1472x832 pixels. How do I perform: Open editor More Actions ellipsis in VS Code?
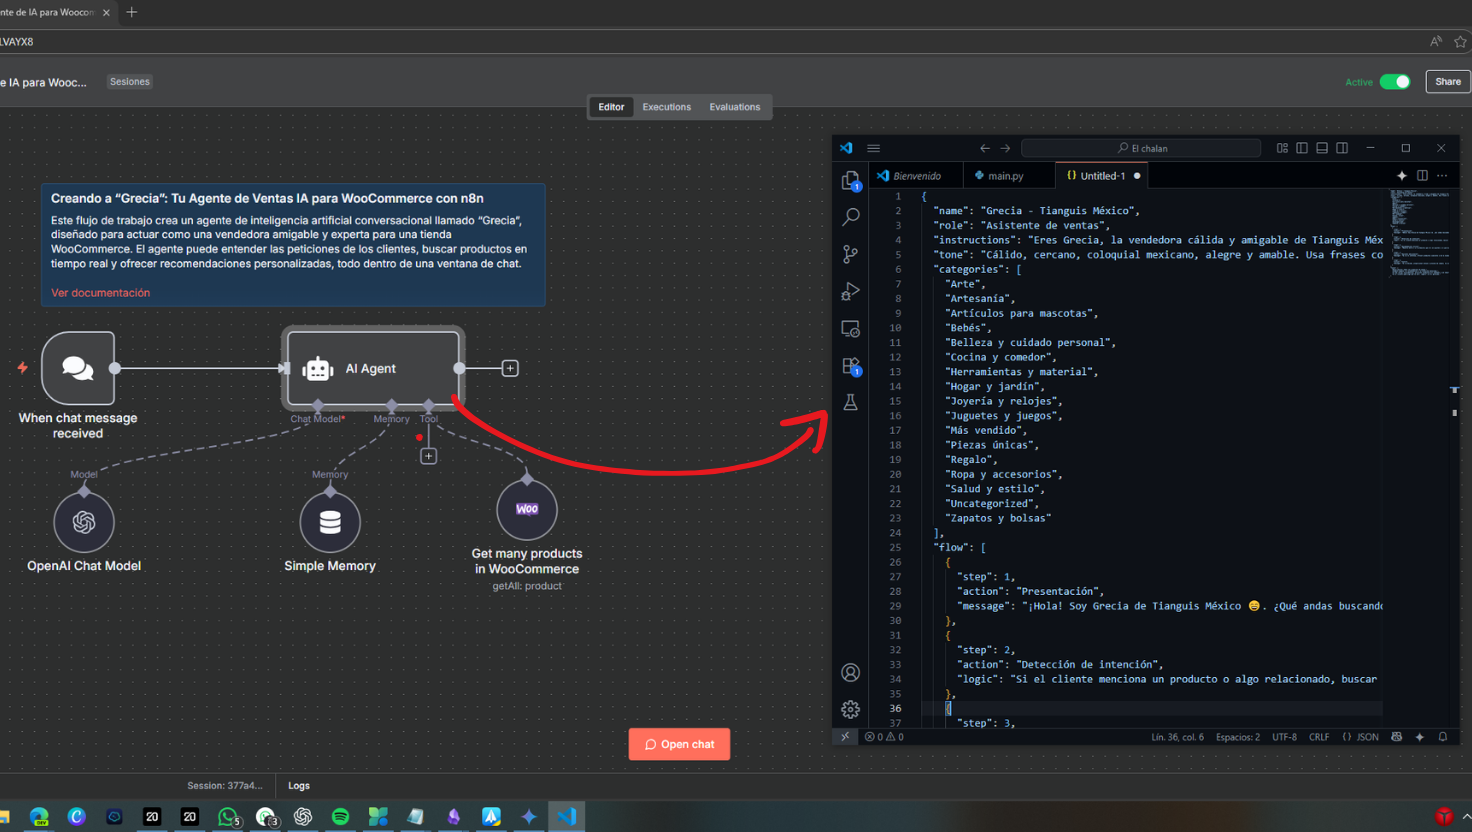point(1442,176)
